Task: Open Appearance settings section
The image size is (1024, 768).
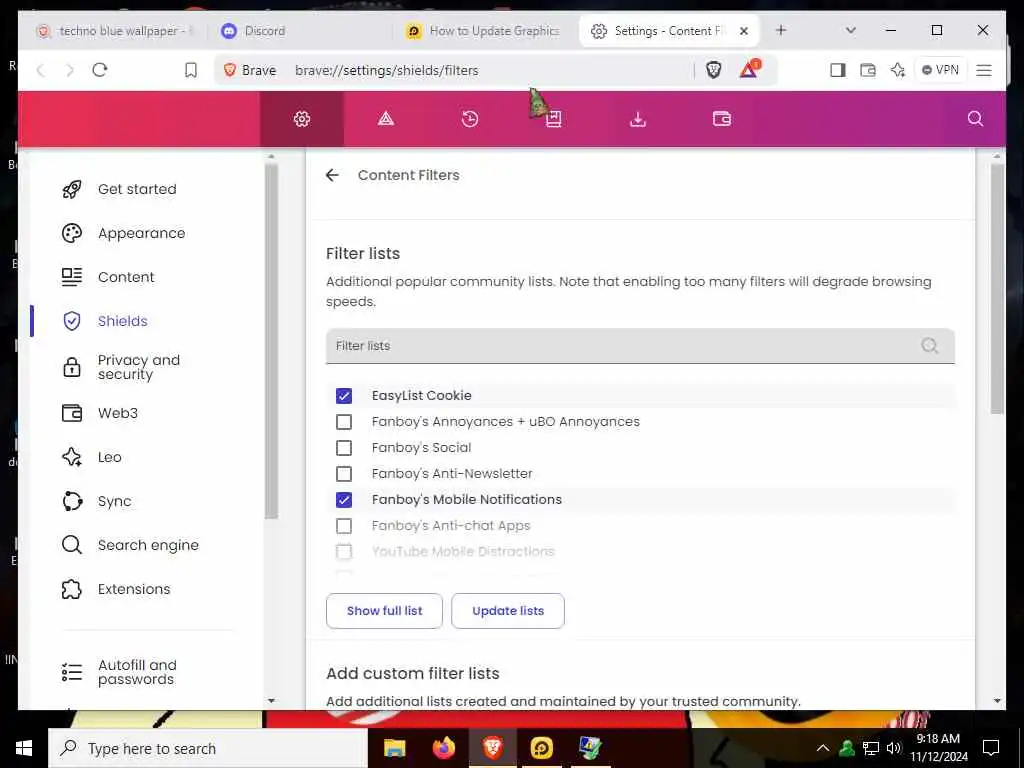Action: pos(141,233)
